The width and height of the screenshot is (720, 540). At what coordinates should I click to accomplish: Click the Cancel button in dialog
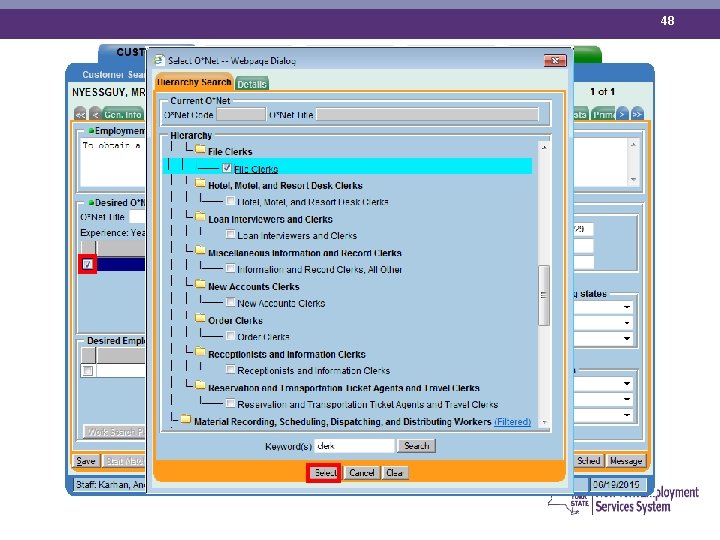coord(361,472)
